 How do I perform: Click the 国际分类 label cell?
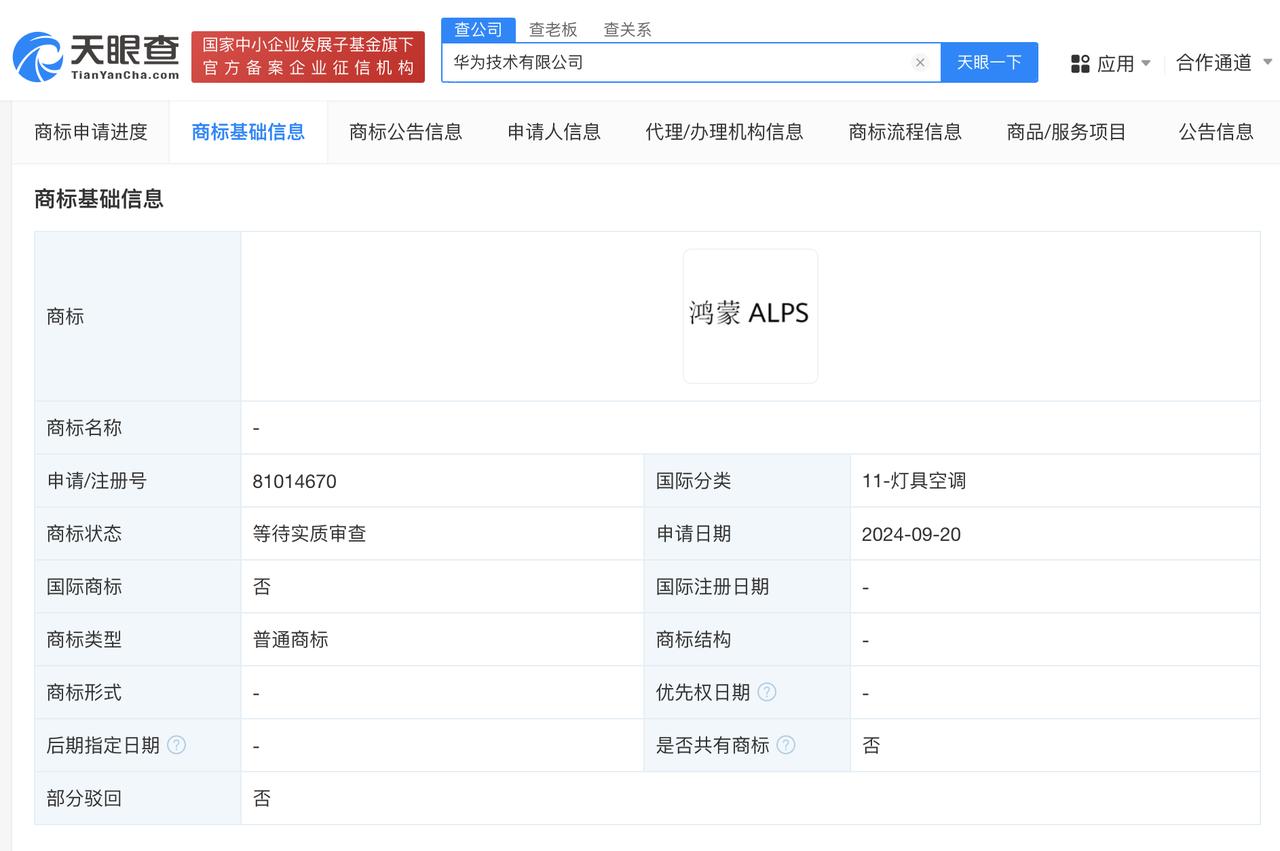click(747, 481)
